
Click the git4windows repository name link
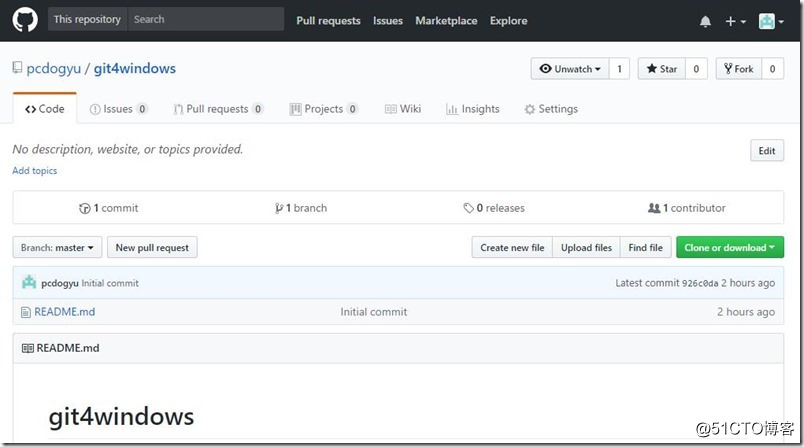pos(134,68)
